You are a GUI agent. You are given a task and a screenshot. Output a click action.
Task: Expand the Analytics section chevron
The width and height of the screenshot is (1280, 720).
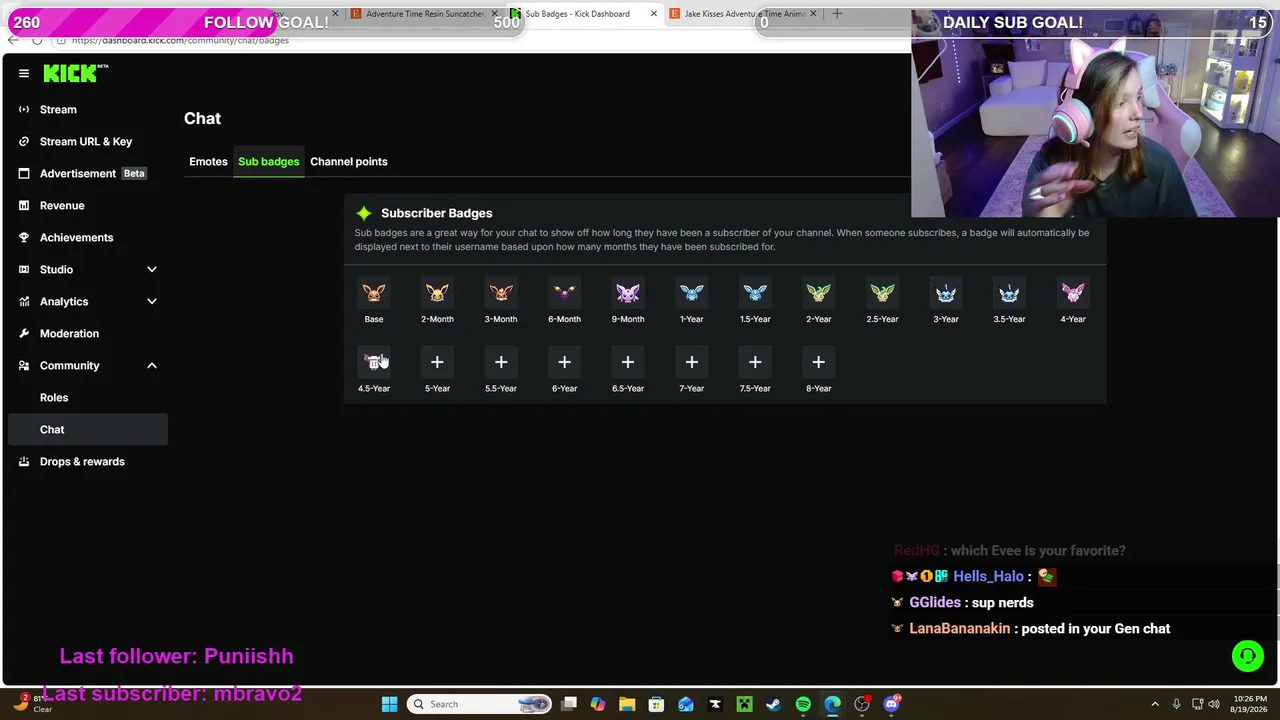click(152, 301)
